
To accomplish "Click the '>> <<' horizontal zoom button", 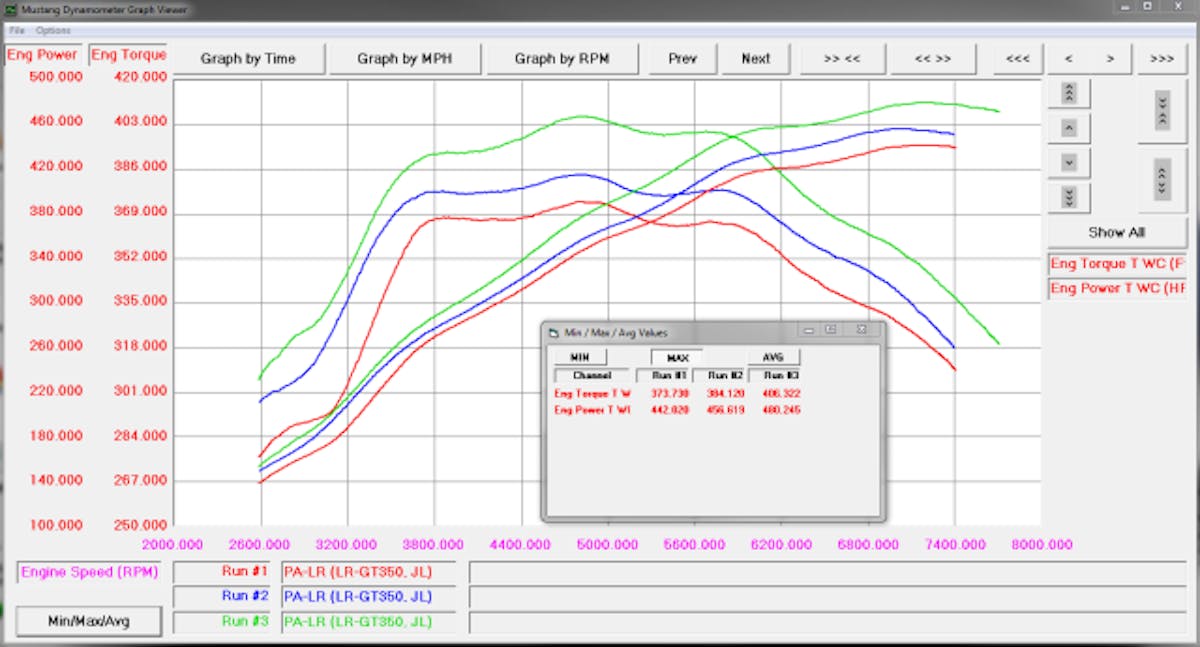I will pyautogui.click(x=841, y=58).
